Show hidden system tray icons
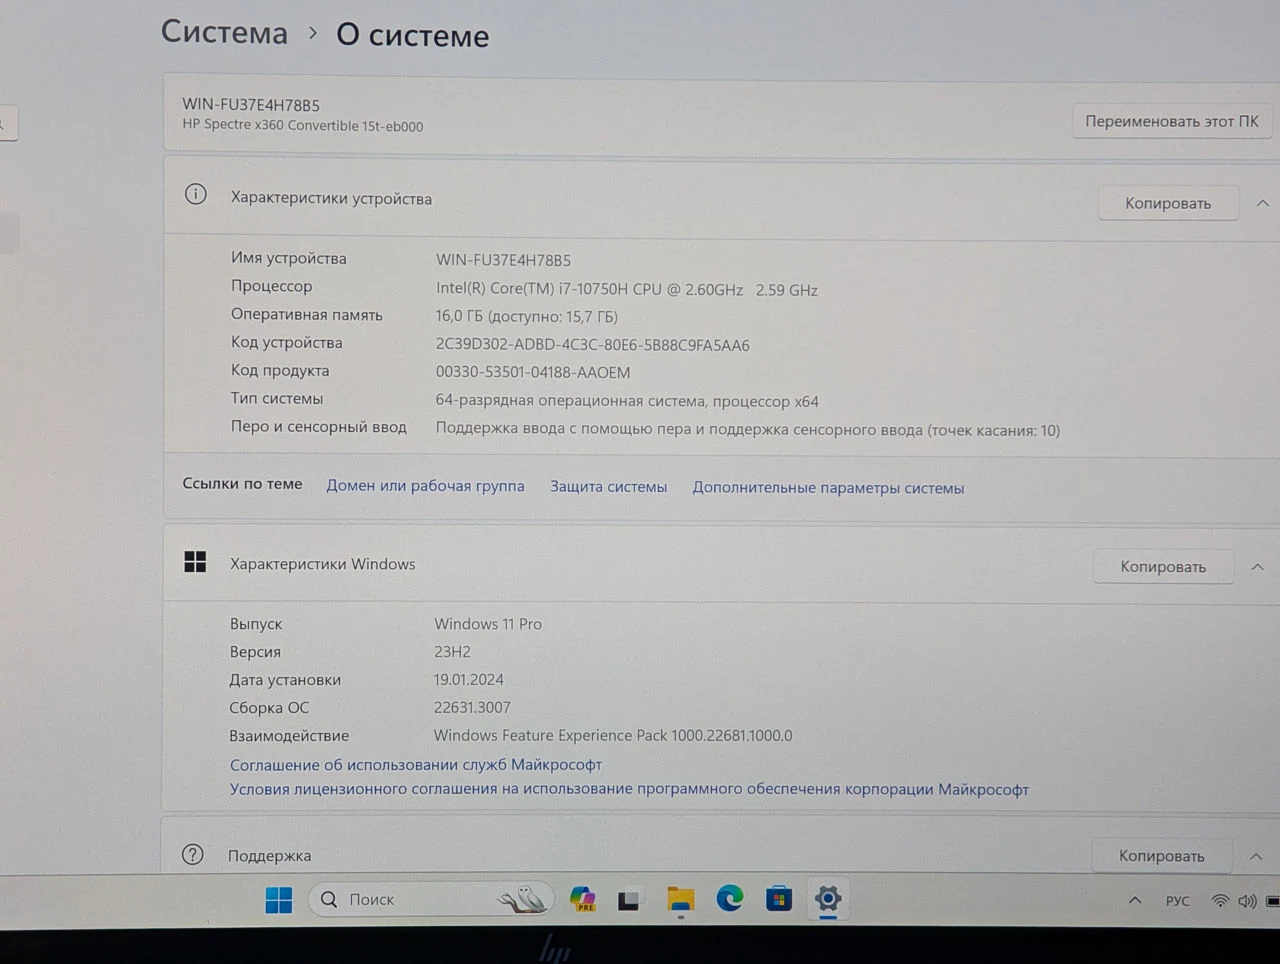The width and height of the screenshot is (1280, 964). [x=1135, y=900]
